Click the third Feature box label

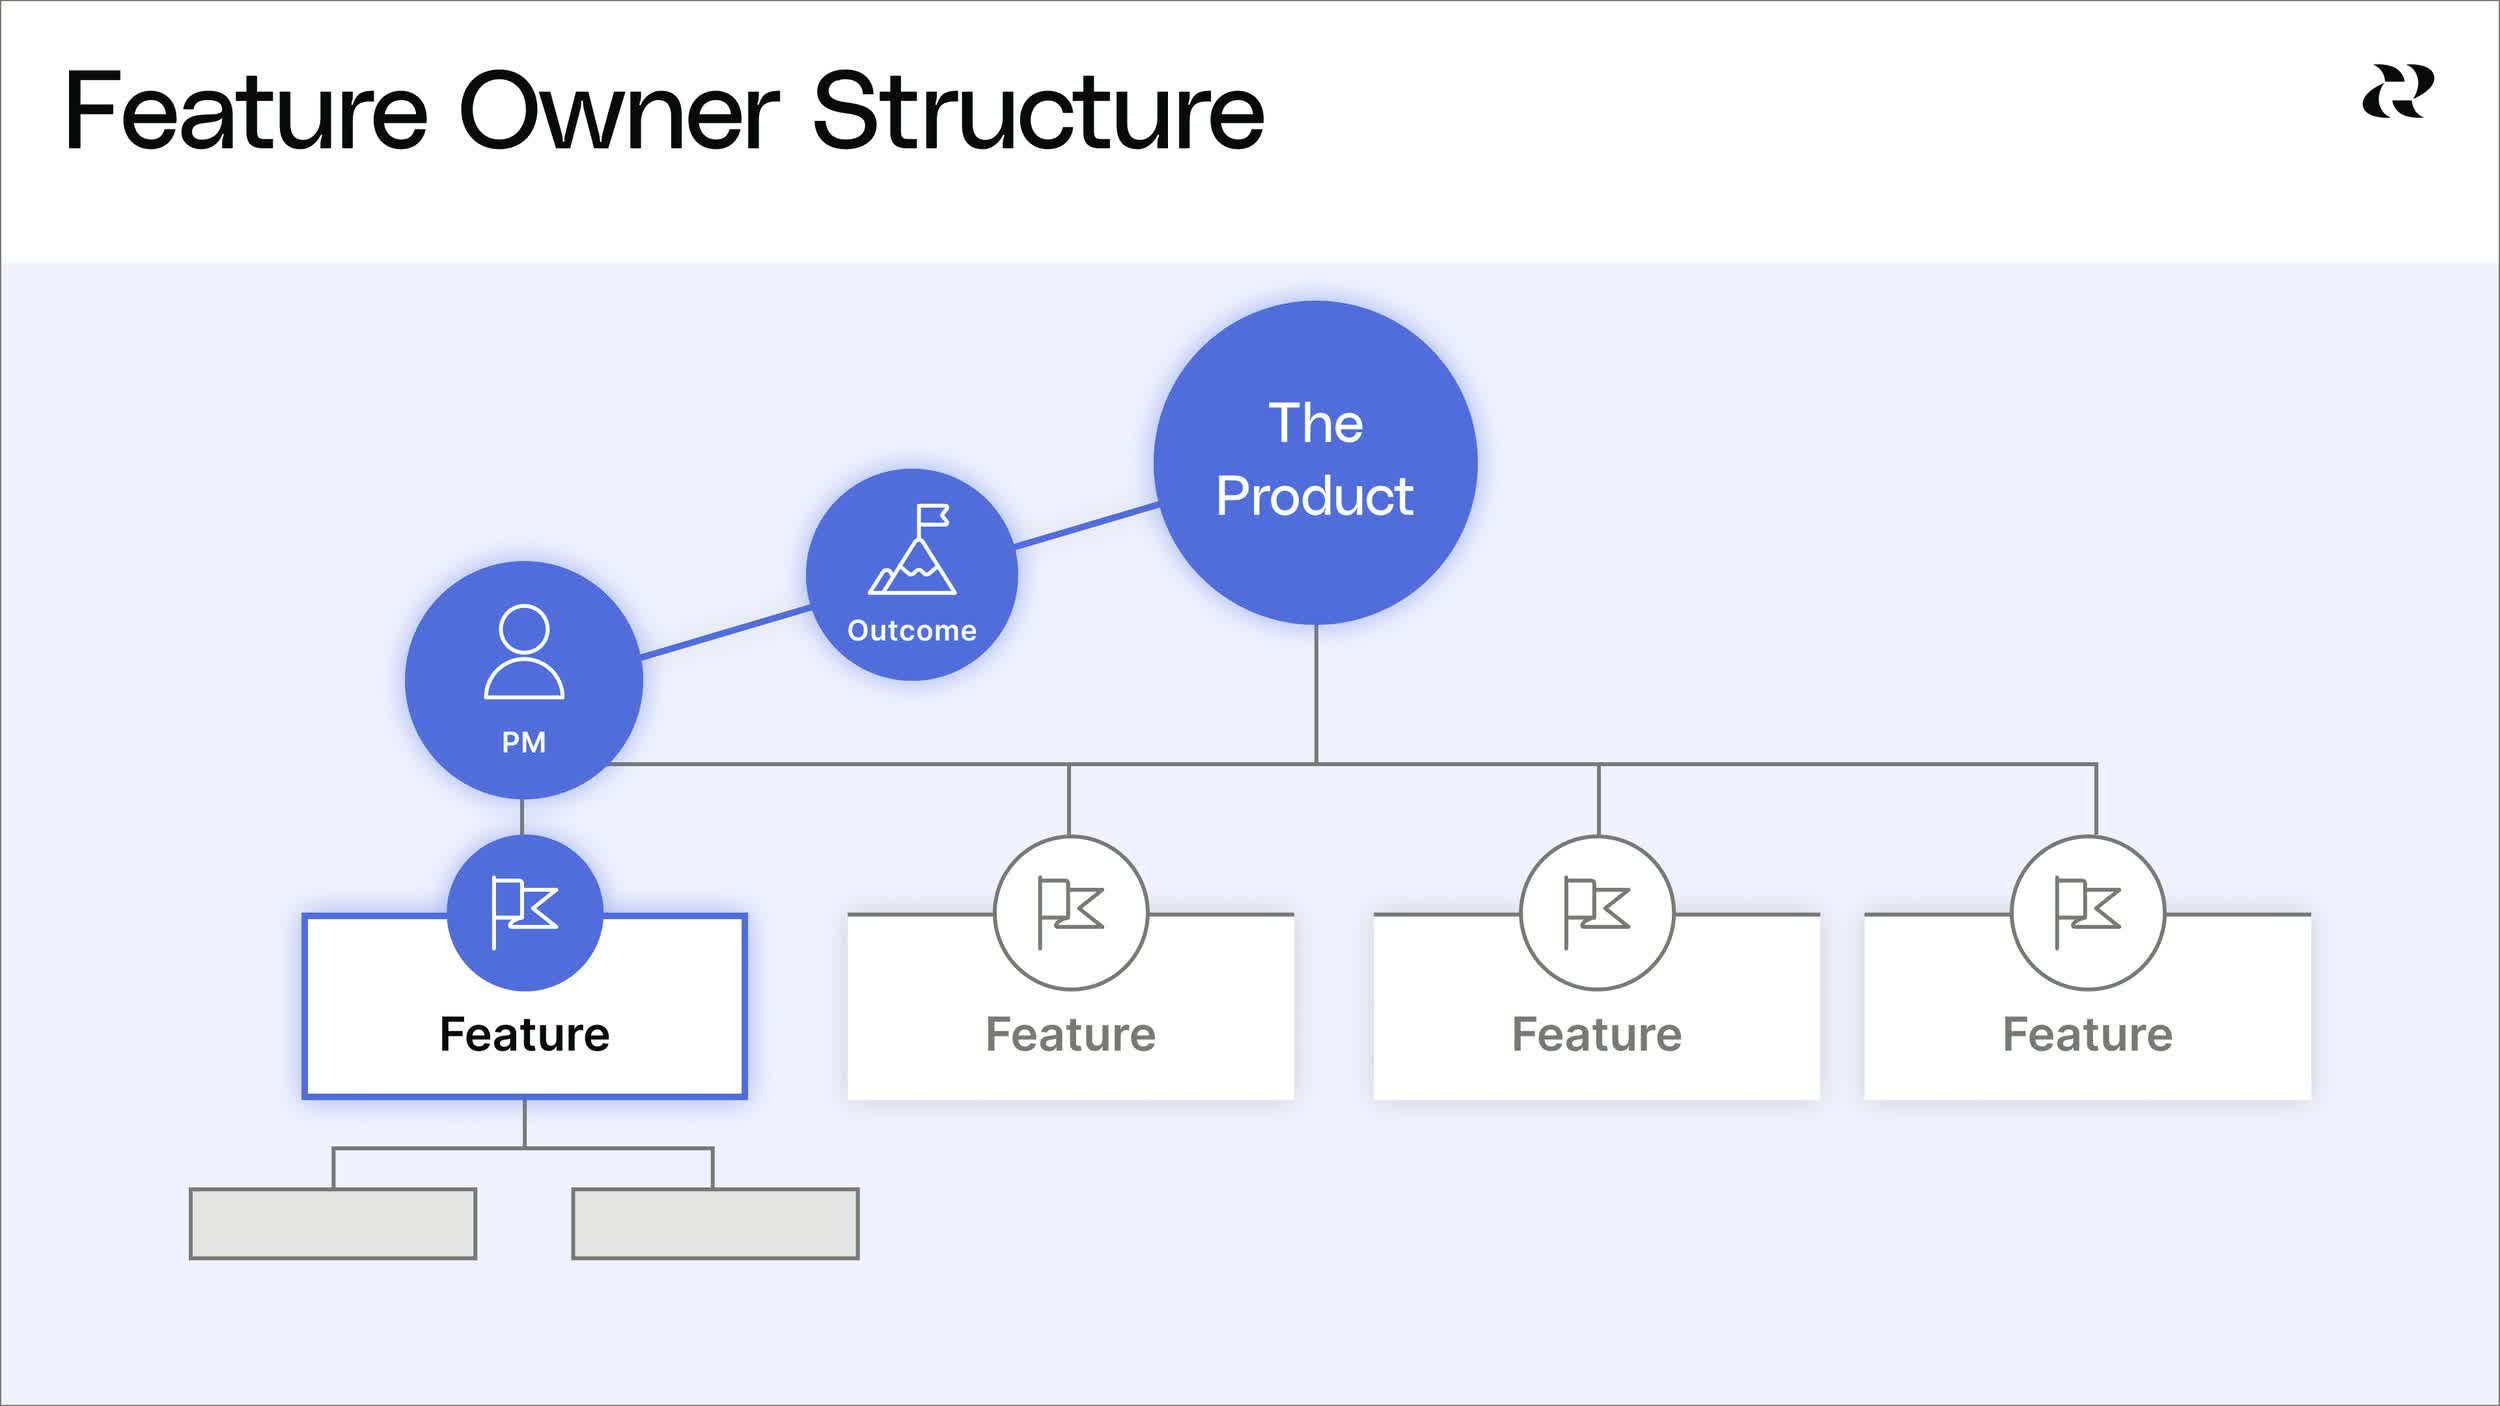pos(1596,1034)
